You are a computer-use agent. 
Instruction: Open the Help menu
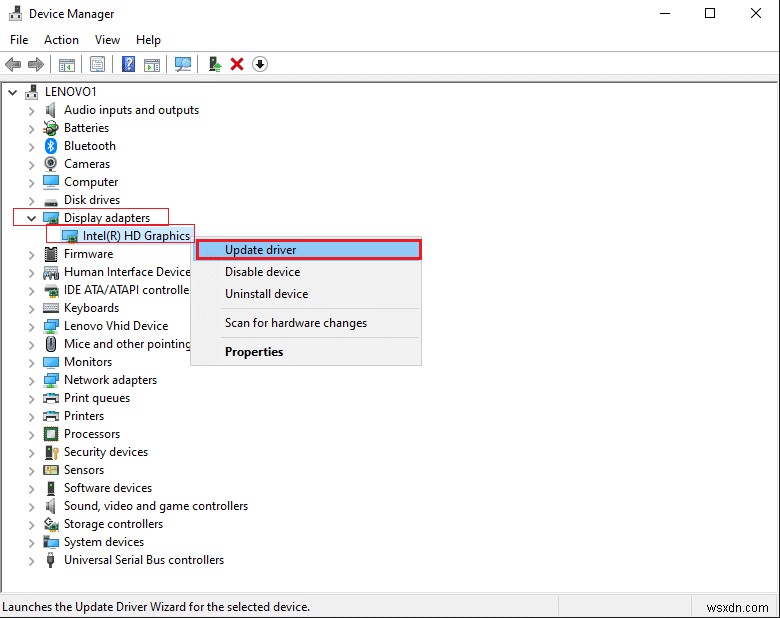pyautogui.click(x=148, y=40)
